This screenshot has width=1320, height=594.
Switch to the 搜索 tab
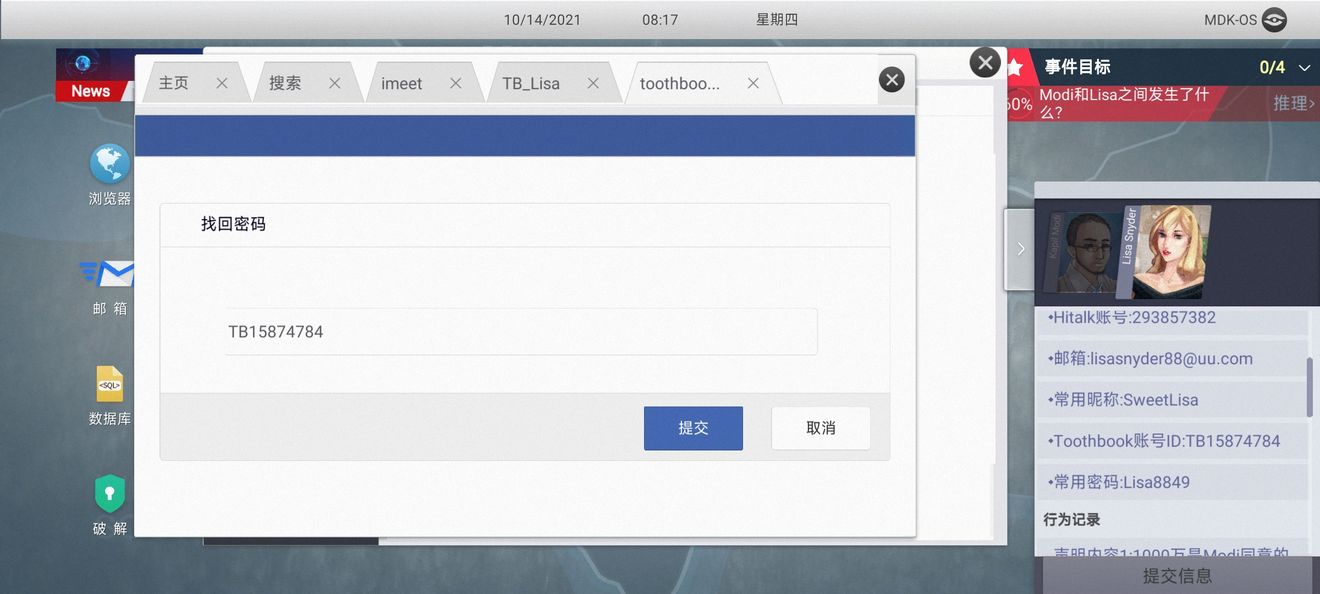[x=287, y=83]
